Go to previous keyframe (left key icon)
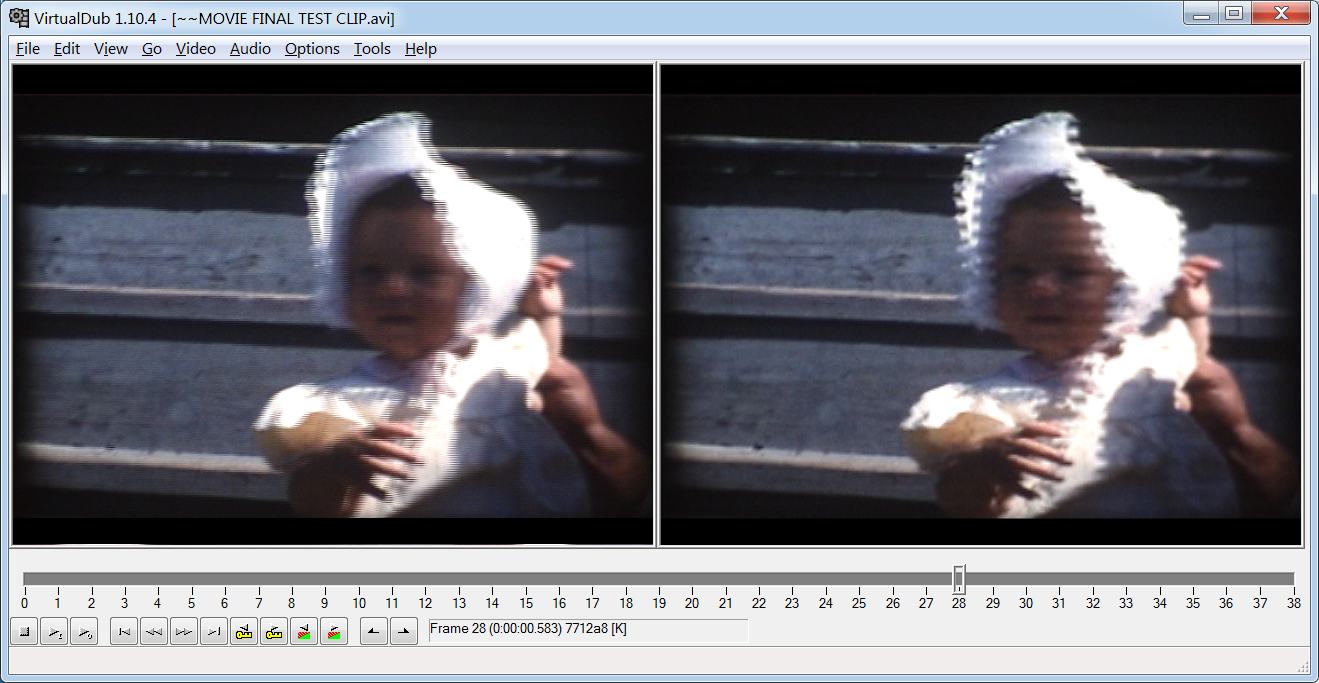Image resolution: width=1319 pixels, height=683 pixels. click(x=244, y=631)
